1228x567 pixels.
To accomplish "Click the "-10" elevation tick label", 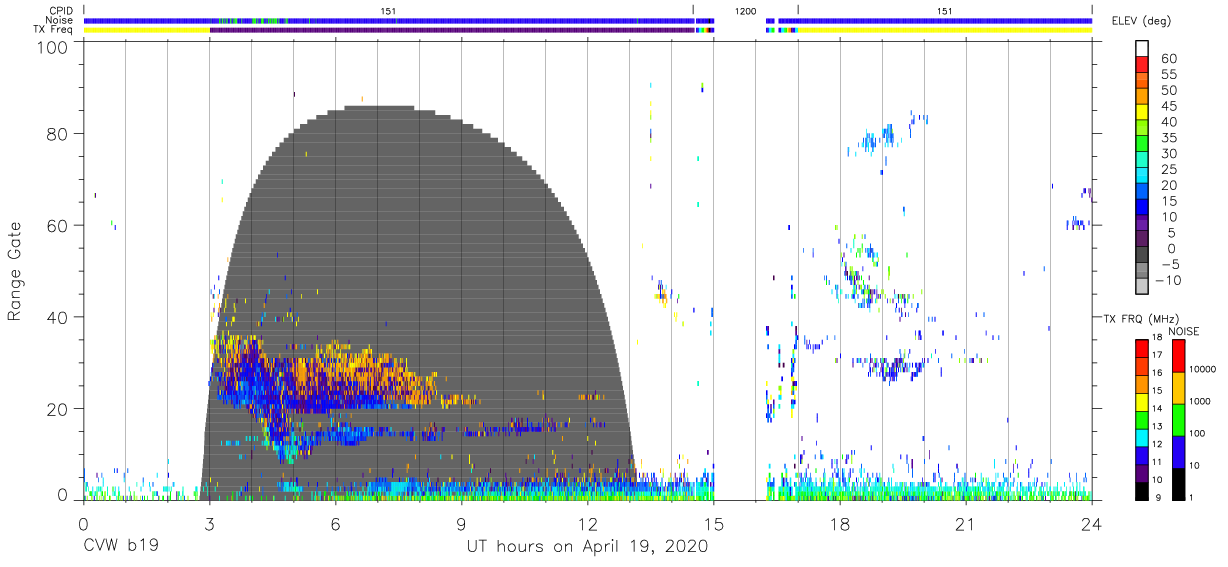I will tap(1171, 280).
